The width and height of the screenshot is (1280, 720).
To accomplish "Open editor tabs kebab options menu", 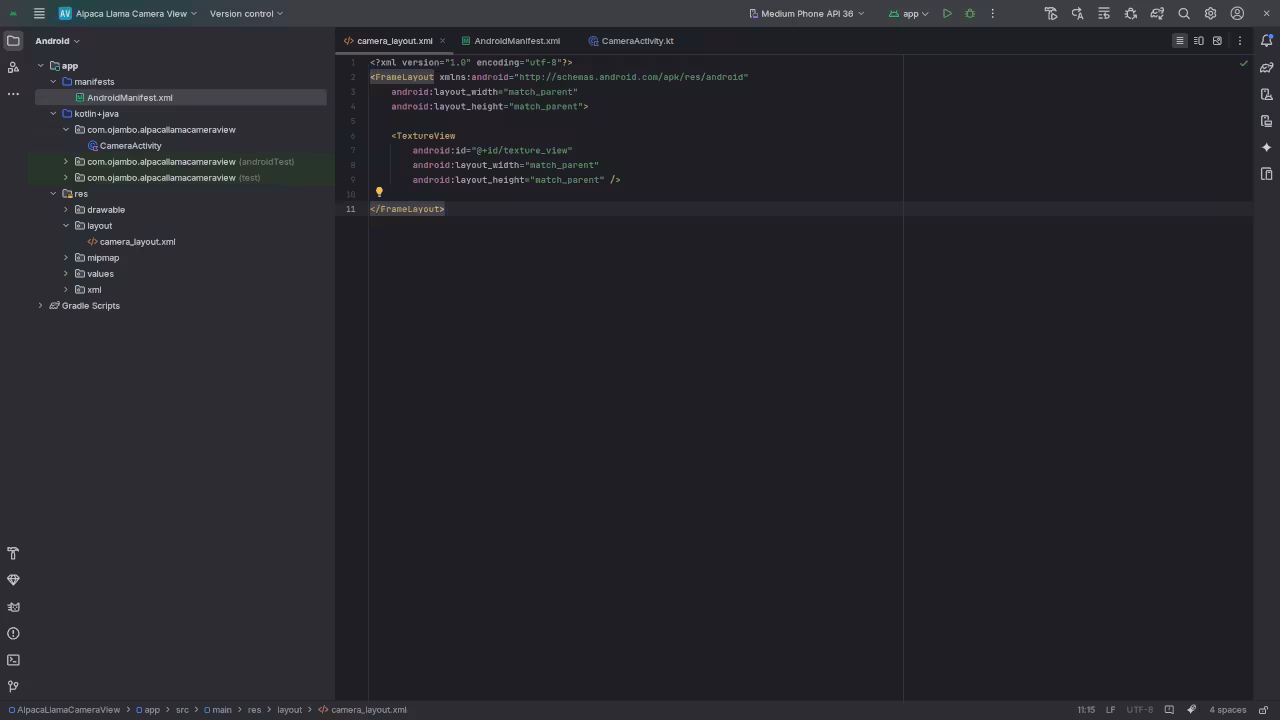I will click(x=1240, y=41).
